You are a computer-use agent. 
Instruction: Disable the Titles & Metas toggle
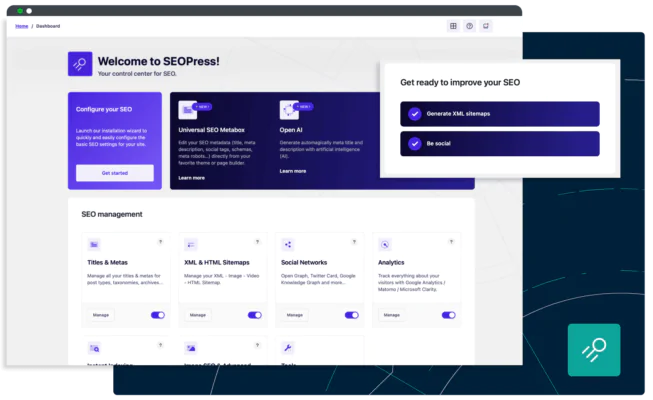[158, 315]
